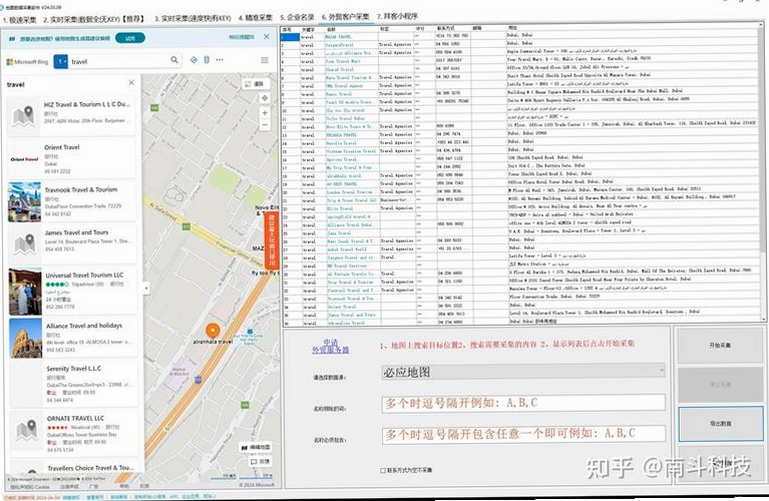Open the 2. 实时采集 (推荐) tab
This screenshot has height=501, width=769.
(x=94, y=20)
